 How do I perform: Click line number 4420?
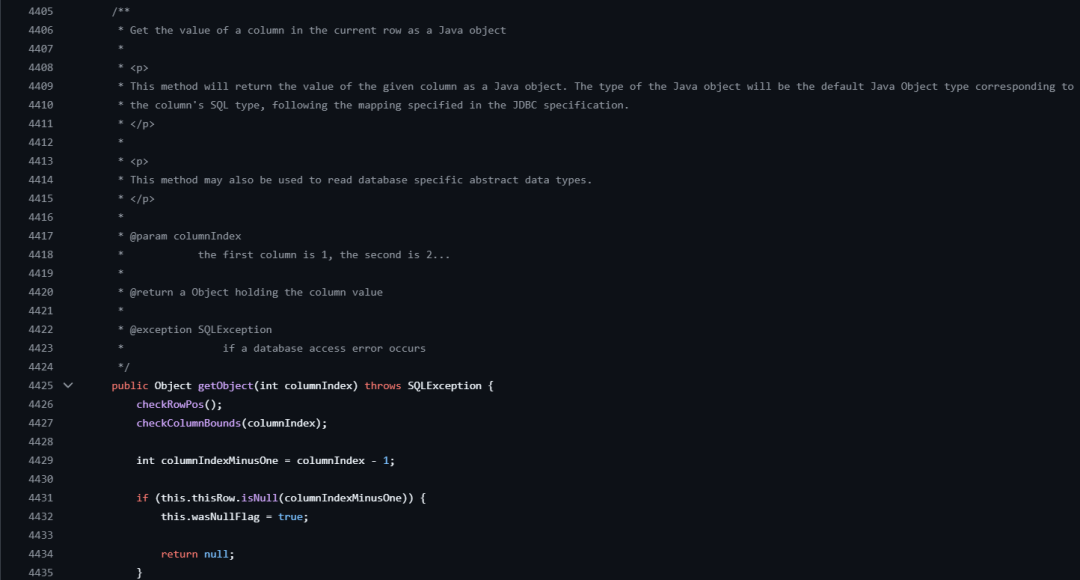click(41, 292)
